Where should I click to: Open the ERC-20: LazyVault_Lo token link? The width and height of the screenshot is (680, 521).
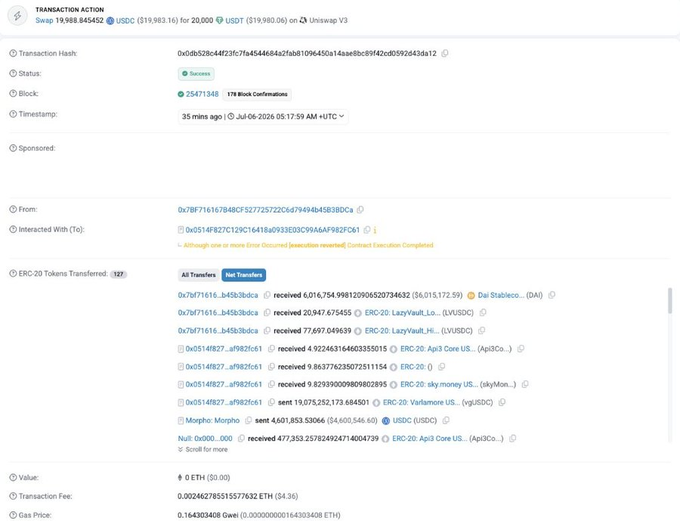click(402, 313)
